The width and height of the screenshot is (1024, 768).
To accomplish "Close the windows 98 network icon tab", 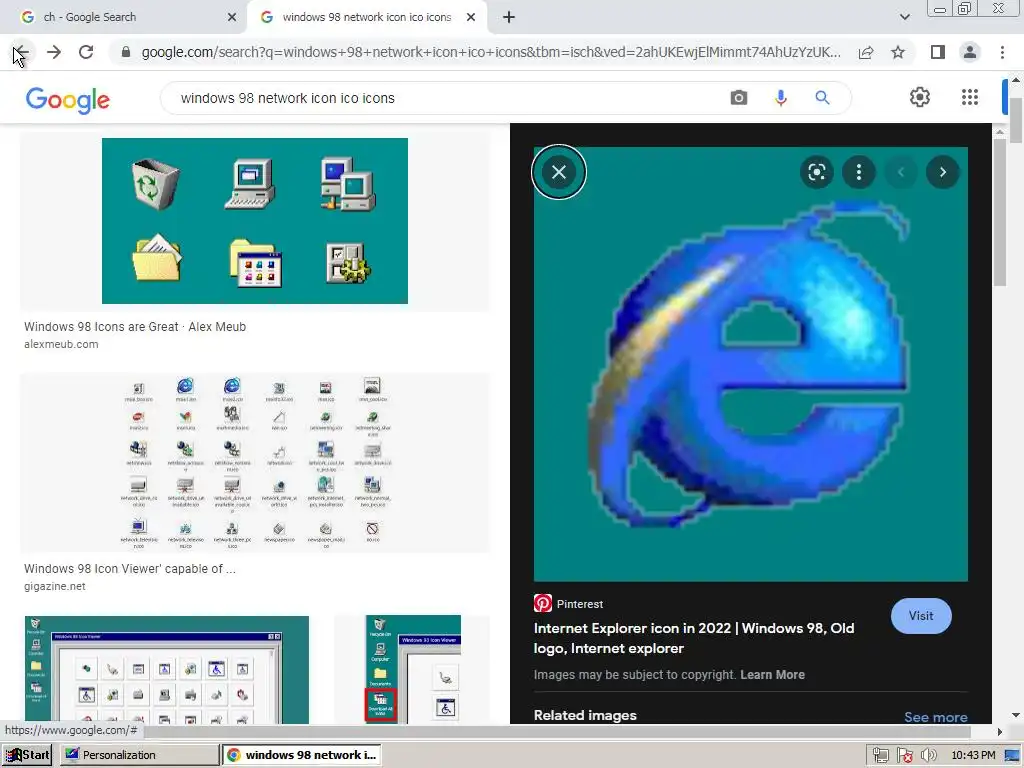I will coord(471,18).
